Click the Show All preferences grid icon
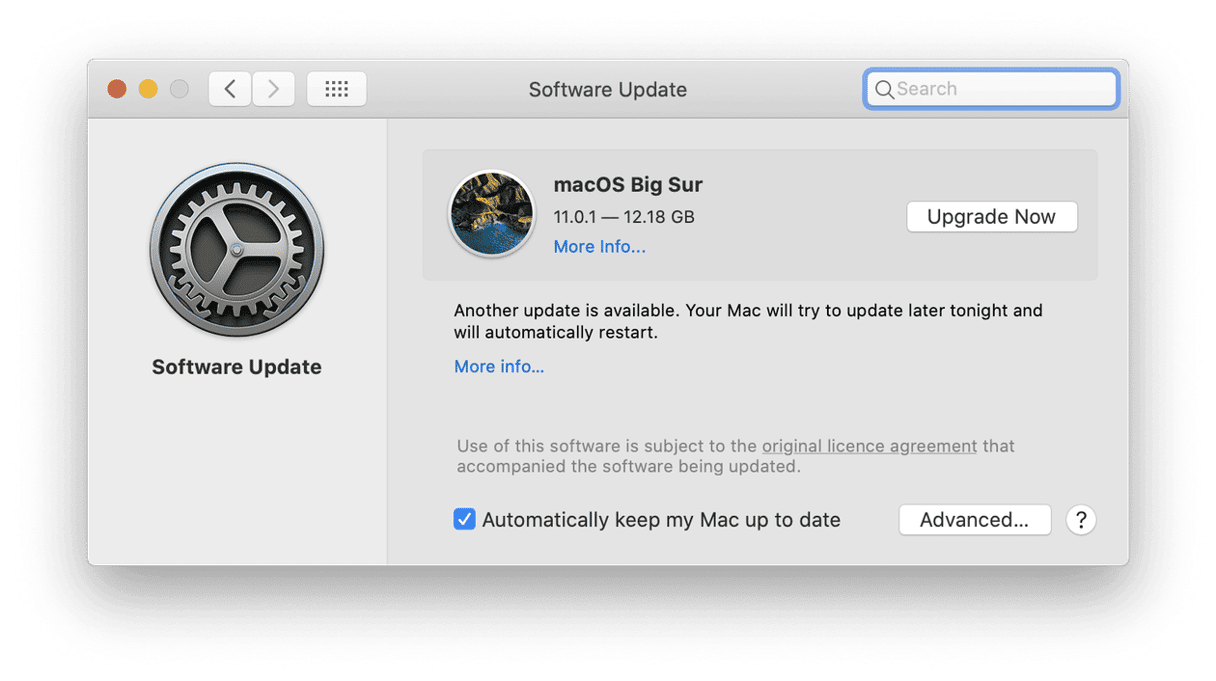 336,88
